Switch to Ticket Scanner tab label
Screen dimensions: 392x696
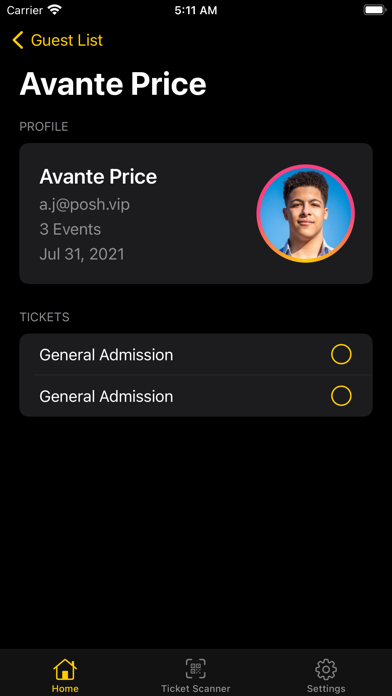(x=195, y=688)
